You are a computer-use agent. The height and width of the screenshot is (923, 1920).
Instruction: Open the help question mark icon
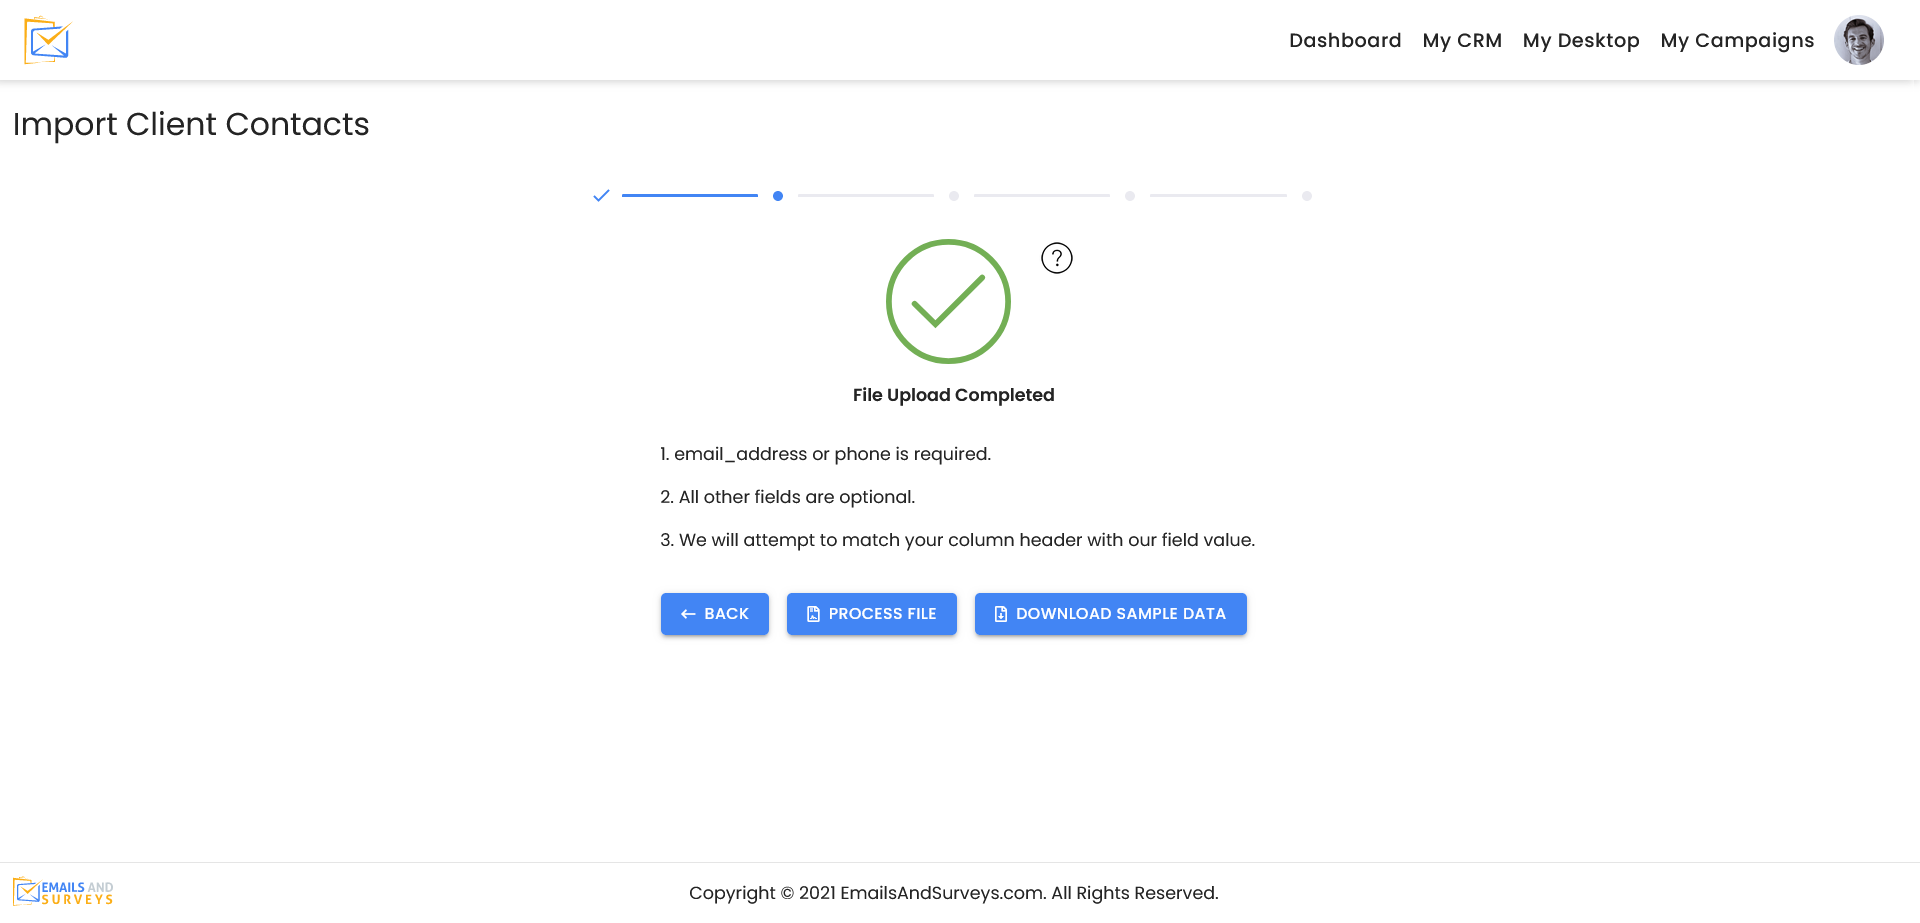tap(1056, 257)
